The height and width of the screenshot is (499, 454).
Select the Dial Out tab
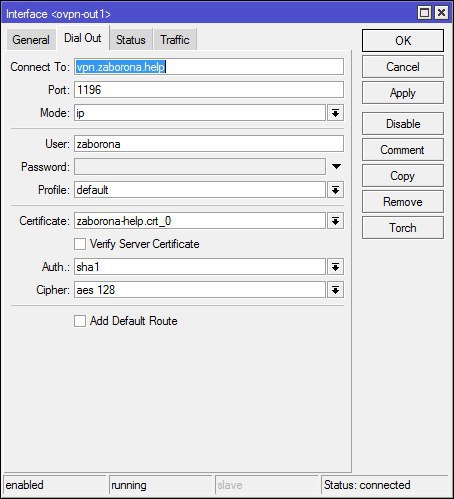pos(83,38)
